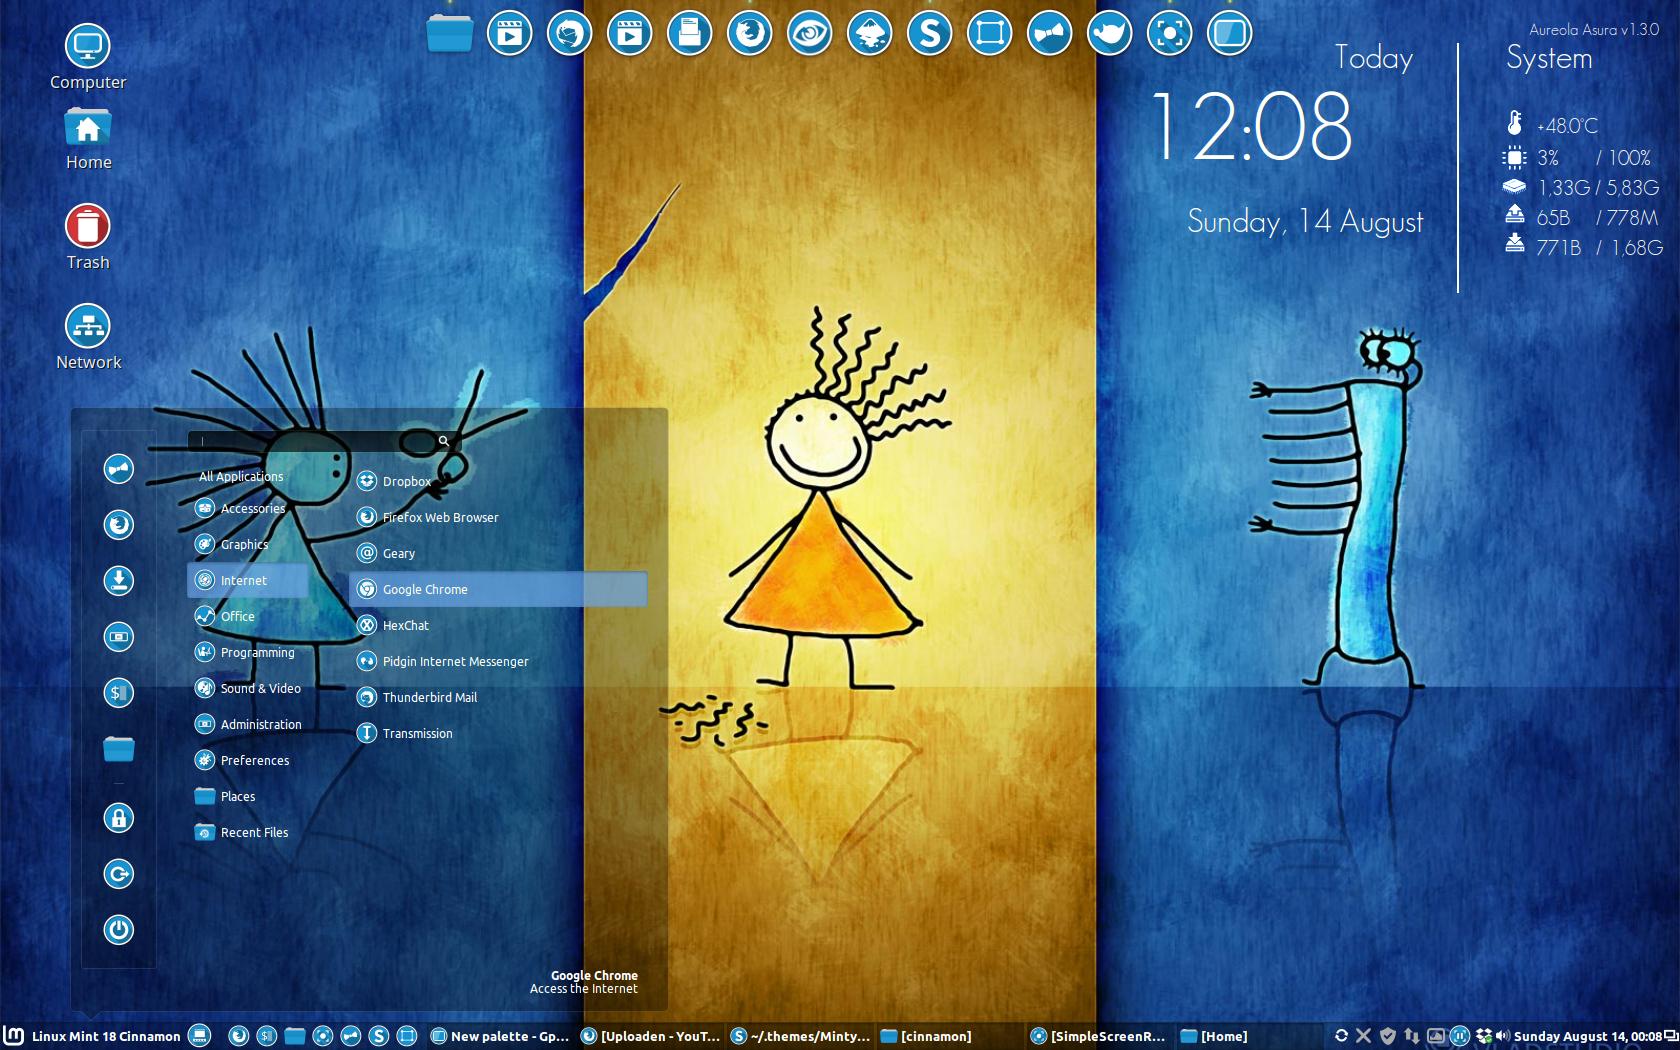Switch to the ~/.themes/Minty... window
The width and height of the screenshot is (1680, 1050).
801,1036
